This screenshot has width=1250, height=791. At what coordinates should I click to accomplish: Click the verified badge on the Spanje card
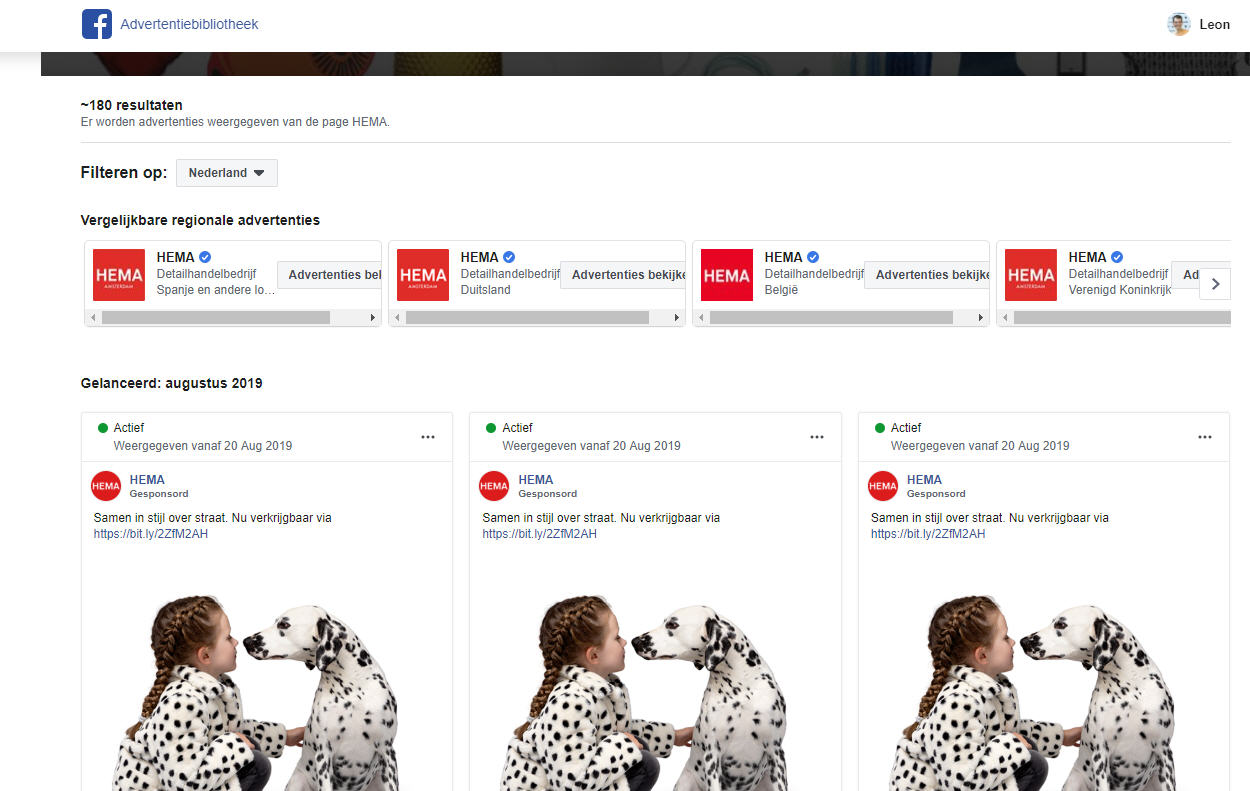[x=205, y=257]
